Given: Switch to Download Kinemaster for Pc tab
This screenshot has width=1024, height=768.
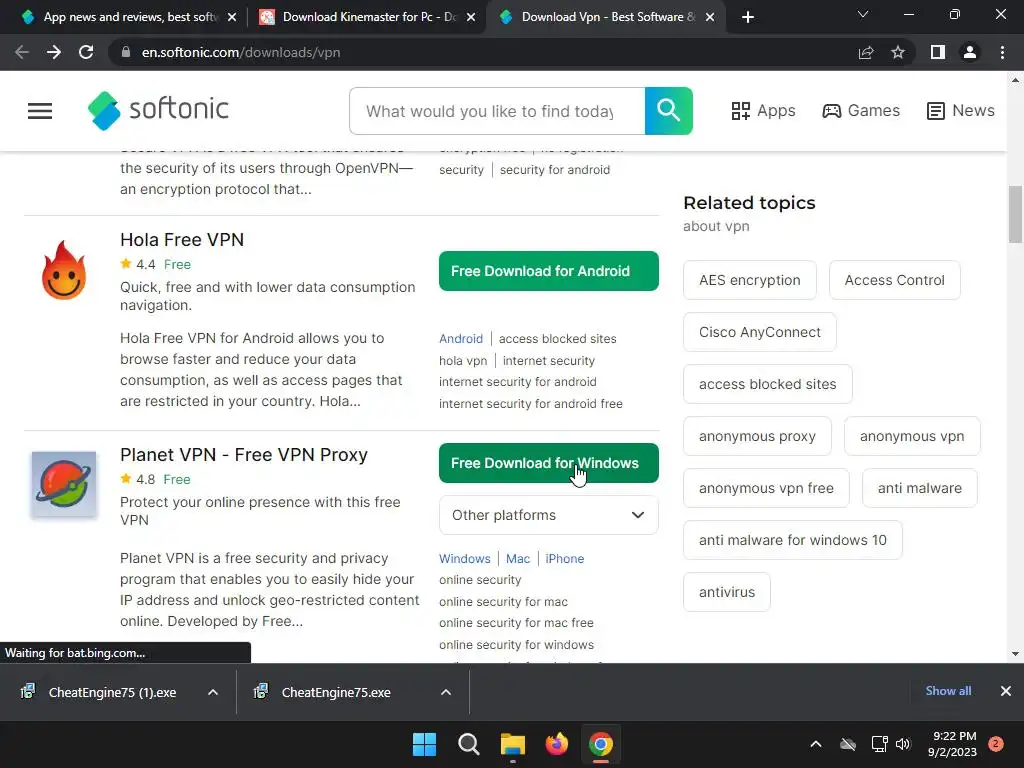Looking at the screenshot, I should pyautogui.click(x=368, y=17).
